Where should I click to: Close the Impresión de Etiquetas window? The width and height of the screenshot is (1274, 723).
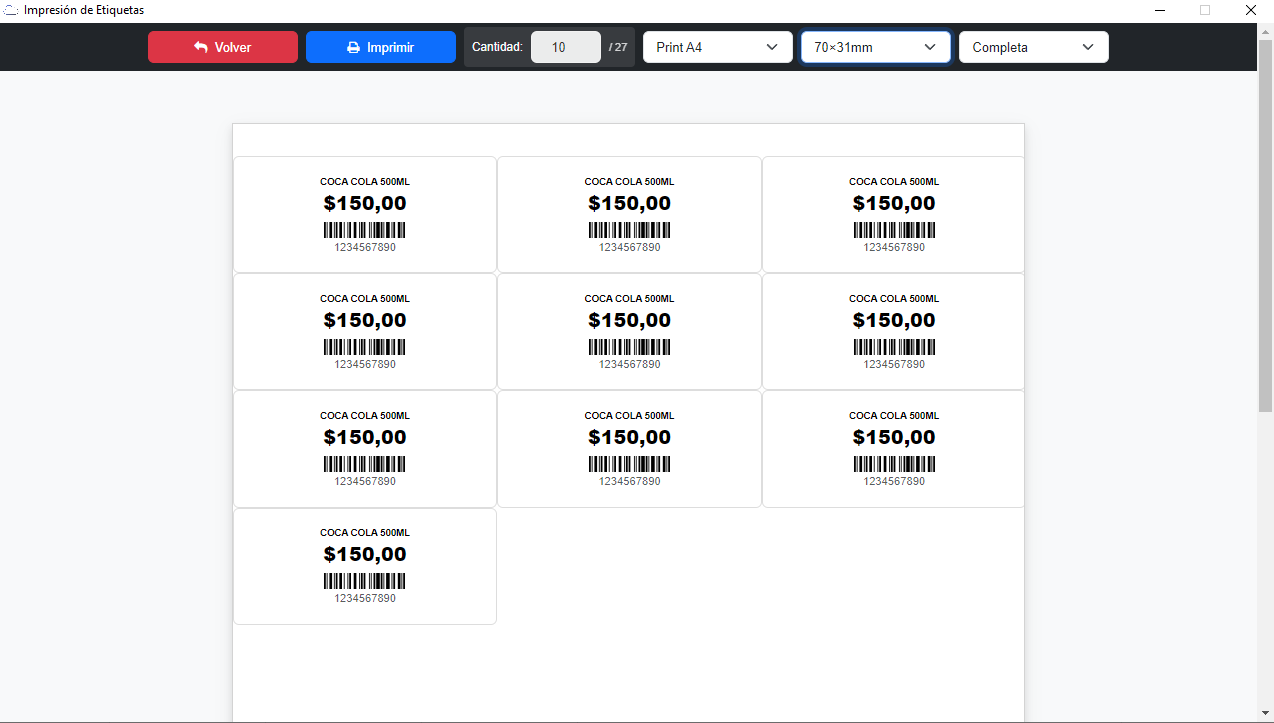[x=1250, y=10]
